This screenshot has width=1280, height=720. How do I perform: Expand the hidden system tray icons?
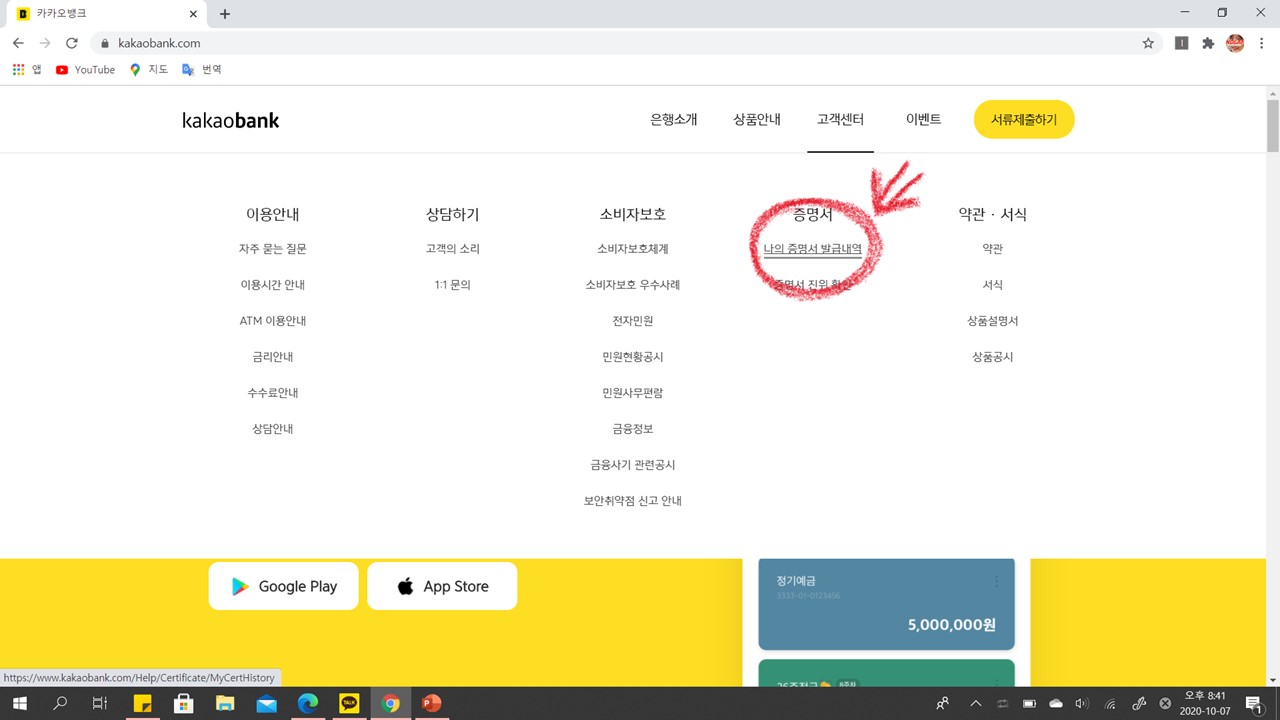point(976,703)
